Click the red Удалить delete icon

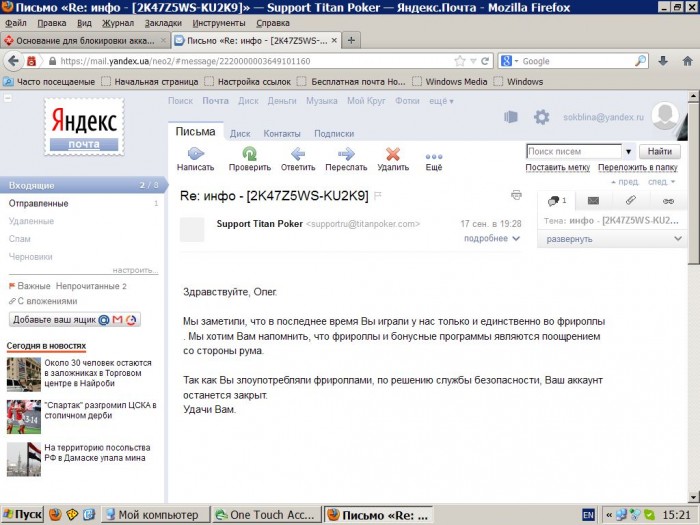[x=393, y=154]
